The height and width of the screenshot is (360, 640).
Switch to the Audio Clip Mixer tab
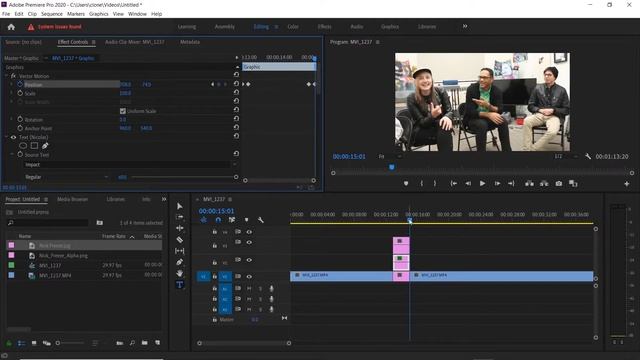[135, 42]
